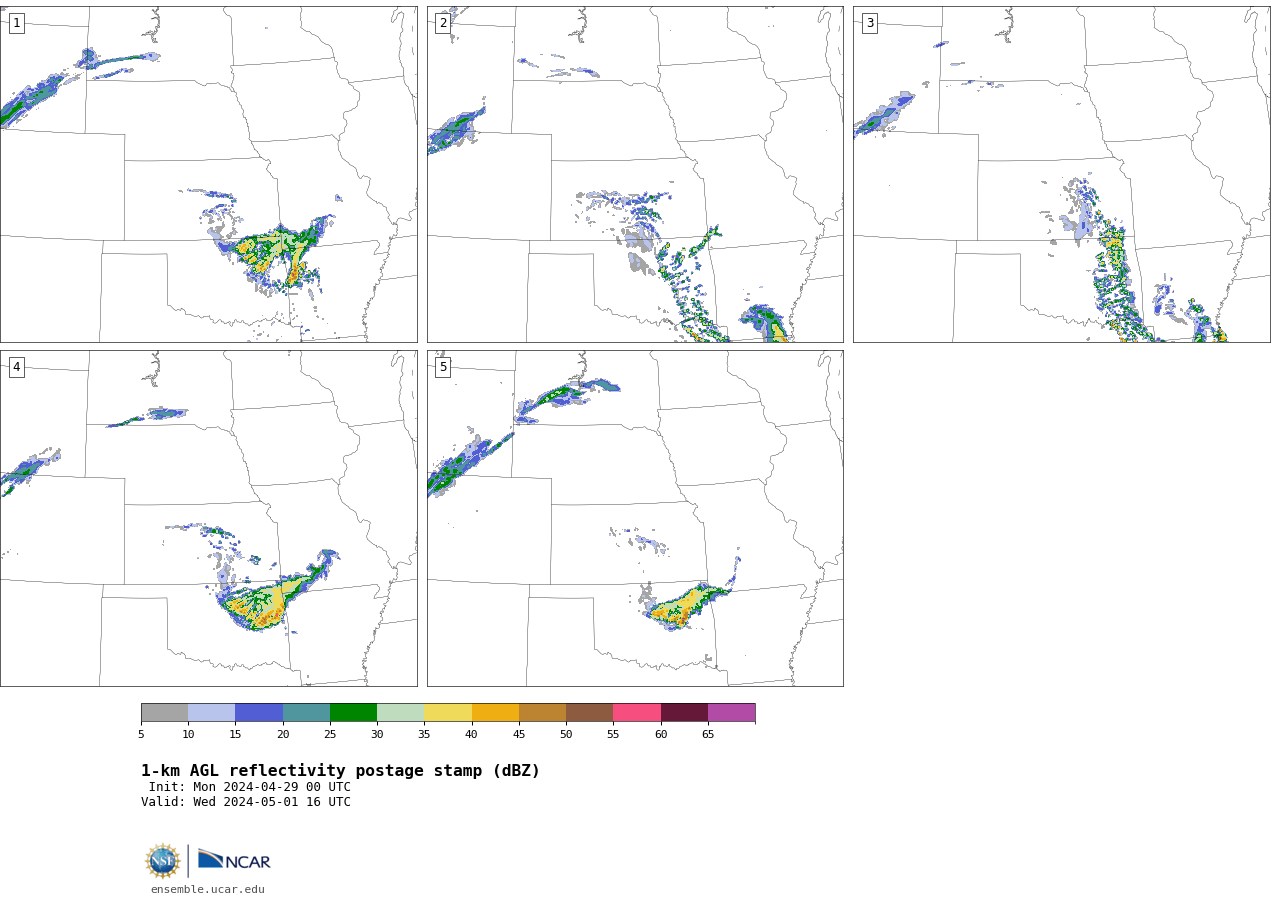Click the panel number label 5

pos(443,367)
